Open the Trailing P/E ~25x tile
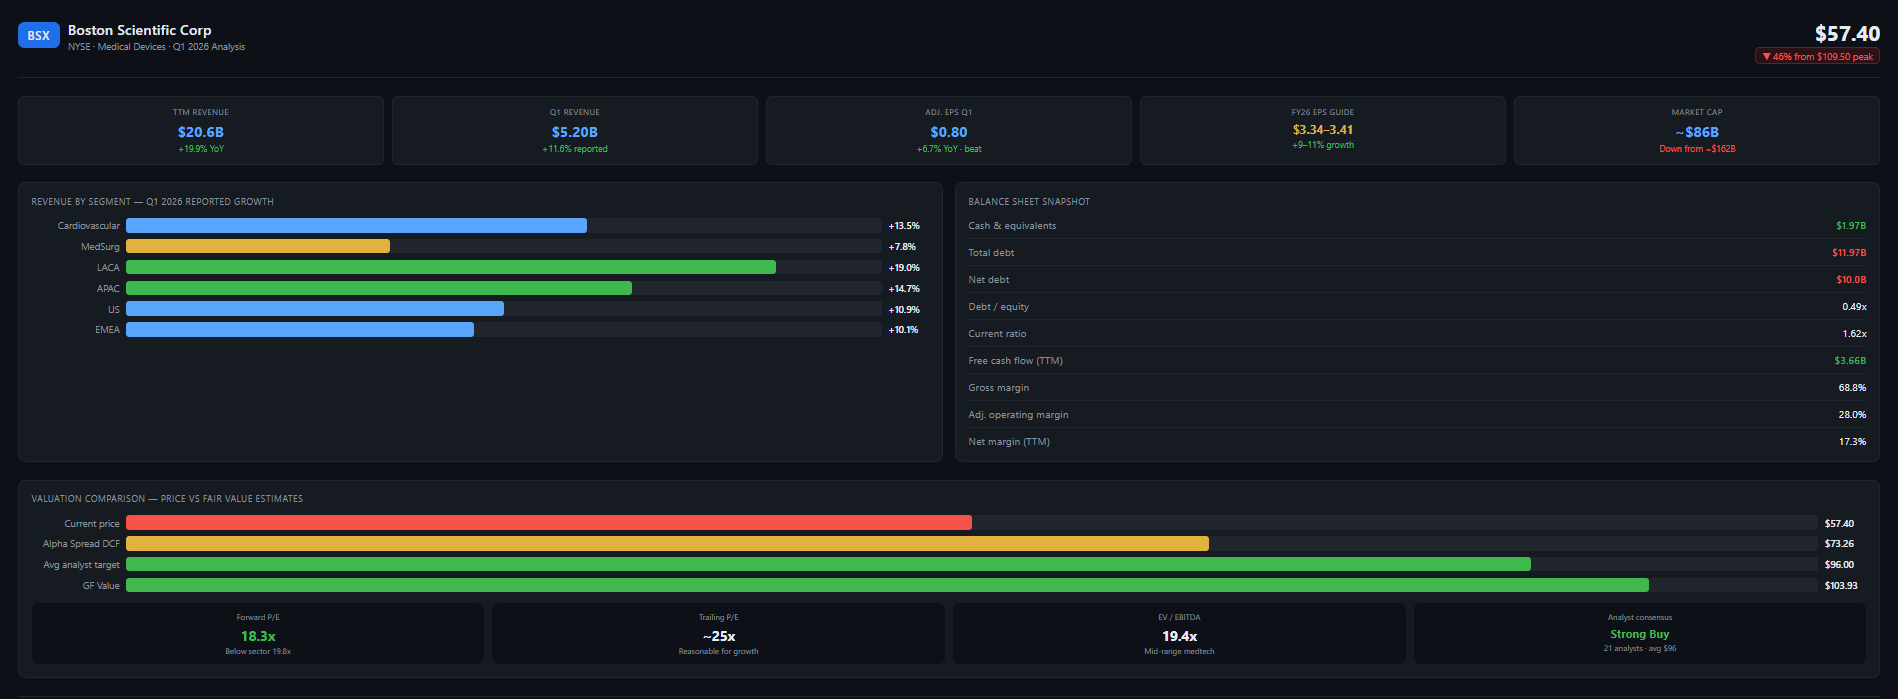The image size is (1898, 699). pos(718,633)
